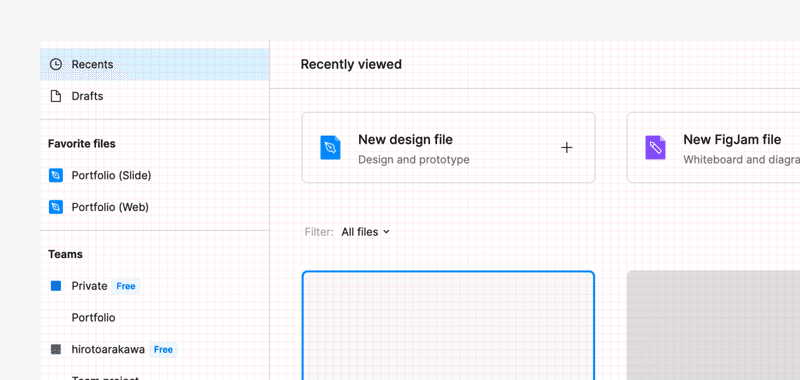This screenshot has width=800, height=380.
Task: Select Recents in the sidebar
Action: tap(155, 64)
